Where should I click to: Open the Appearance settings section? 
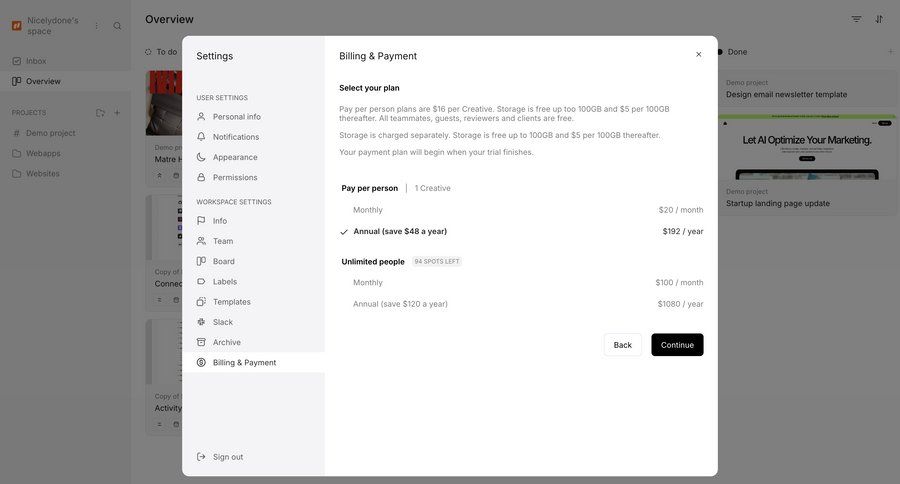(x=235, y=157)
